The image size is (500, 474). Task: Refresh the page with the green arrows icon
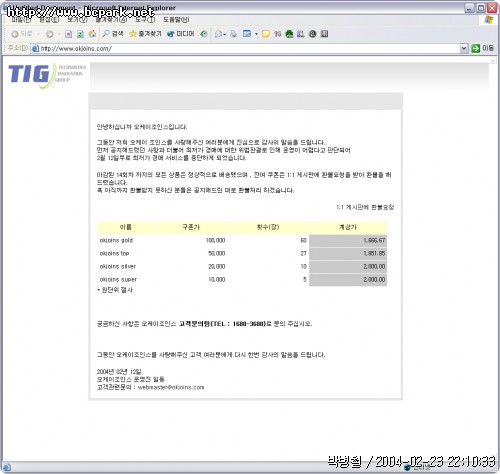[x=80, y=34]
